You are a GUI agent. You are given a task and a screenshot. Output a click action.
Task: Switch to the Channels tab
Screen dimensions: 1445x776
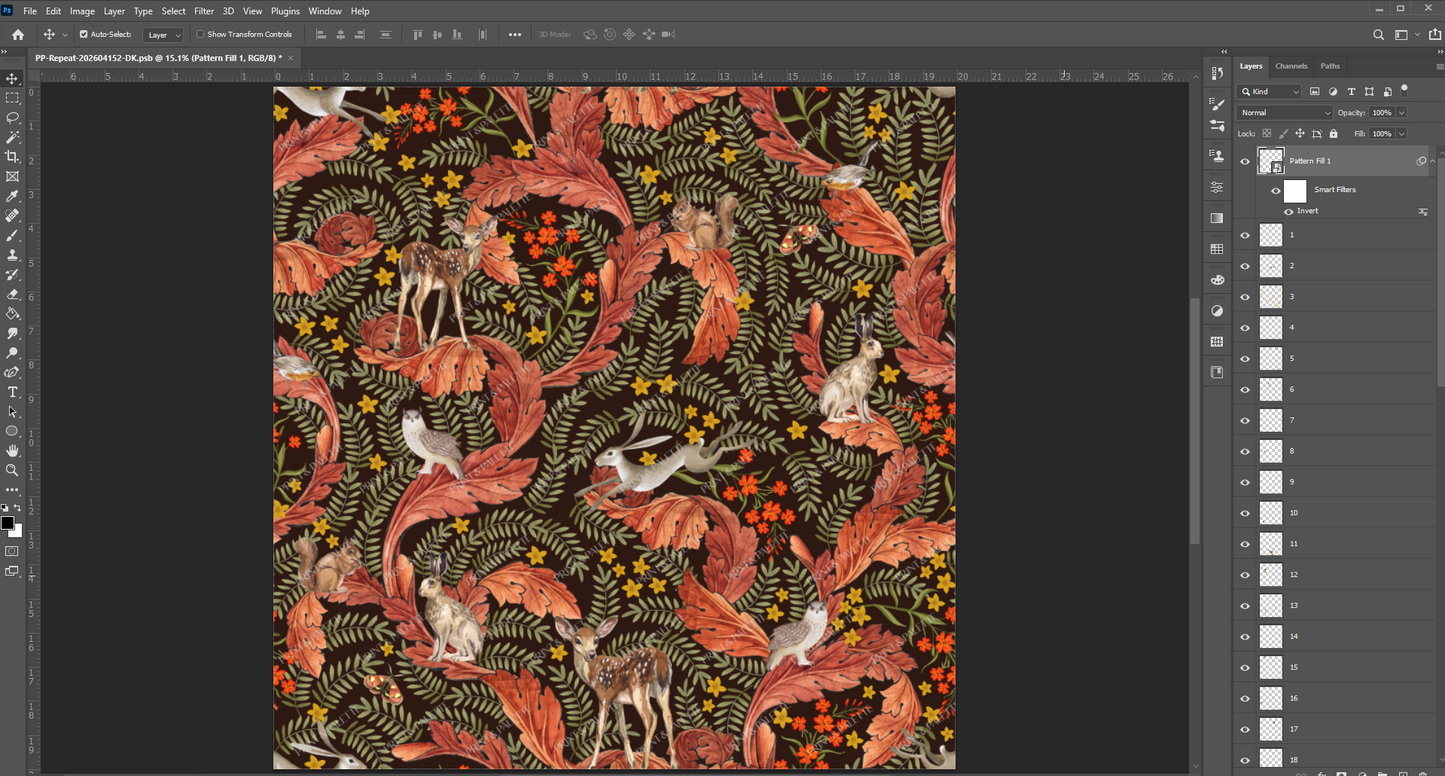[x=1291, y=66]
